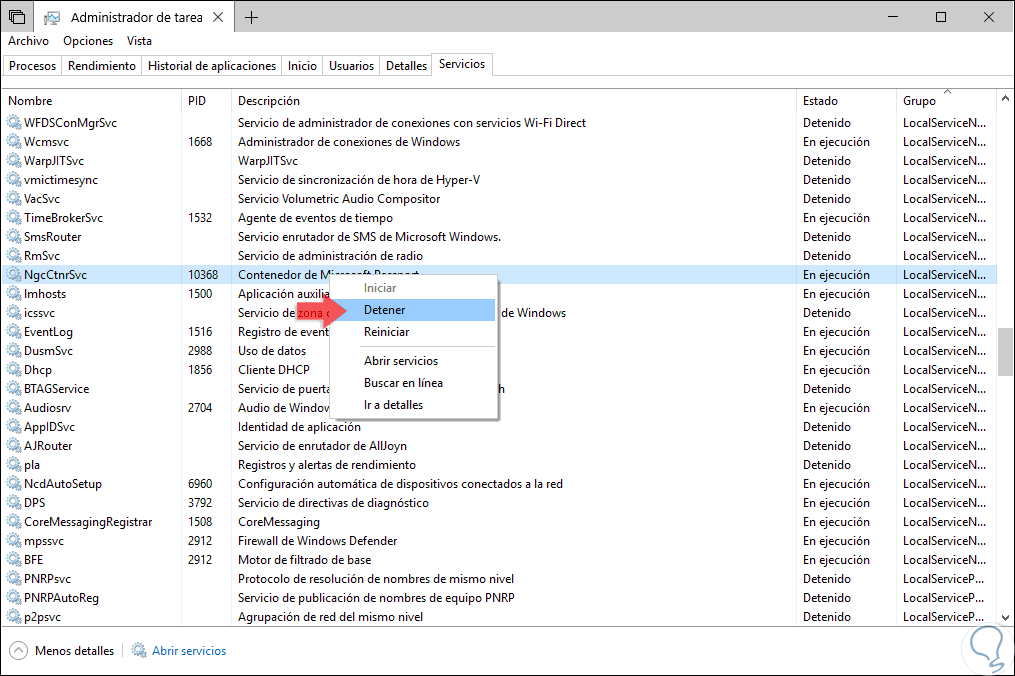The height and width of the screenshot is (676, 1015).
Task: Switch to the Procesos tab
Action: (x=32, y=65)
